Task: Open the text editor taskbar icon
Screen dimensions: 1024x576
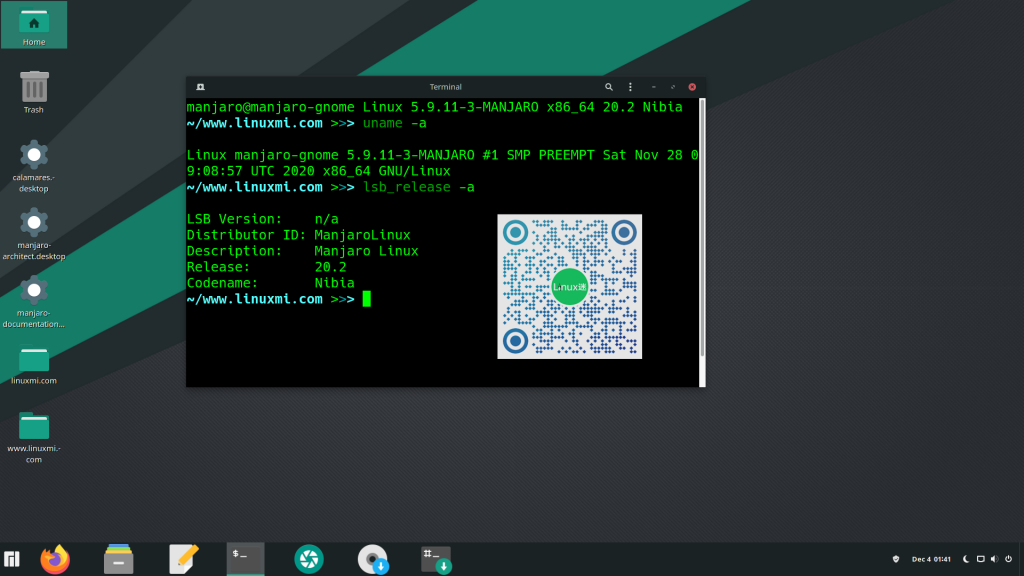Action: (182, 559)
